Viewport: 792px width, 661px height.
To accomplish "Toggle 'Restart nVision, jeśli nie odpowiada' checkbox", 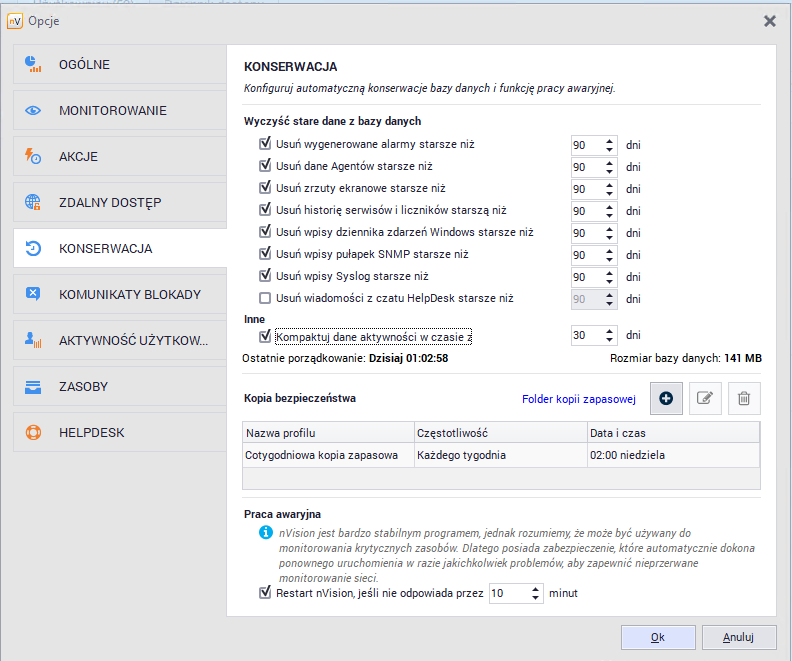I will click(x=265, y=593).
